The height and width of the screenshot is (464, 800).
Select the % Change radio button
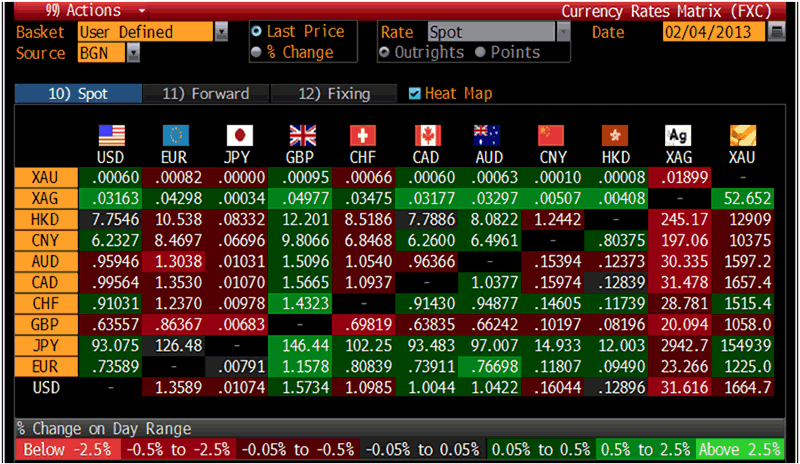(258, 52)
